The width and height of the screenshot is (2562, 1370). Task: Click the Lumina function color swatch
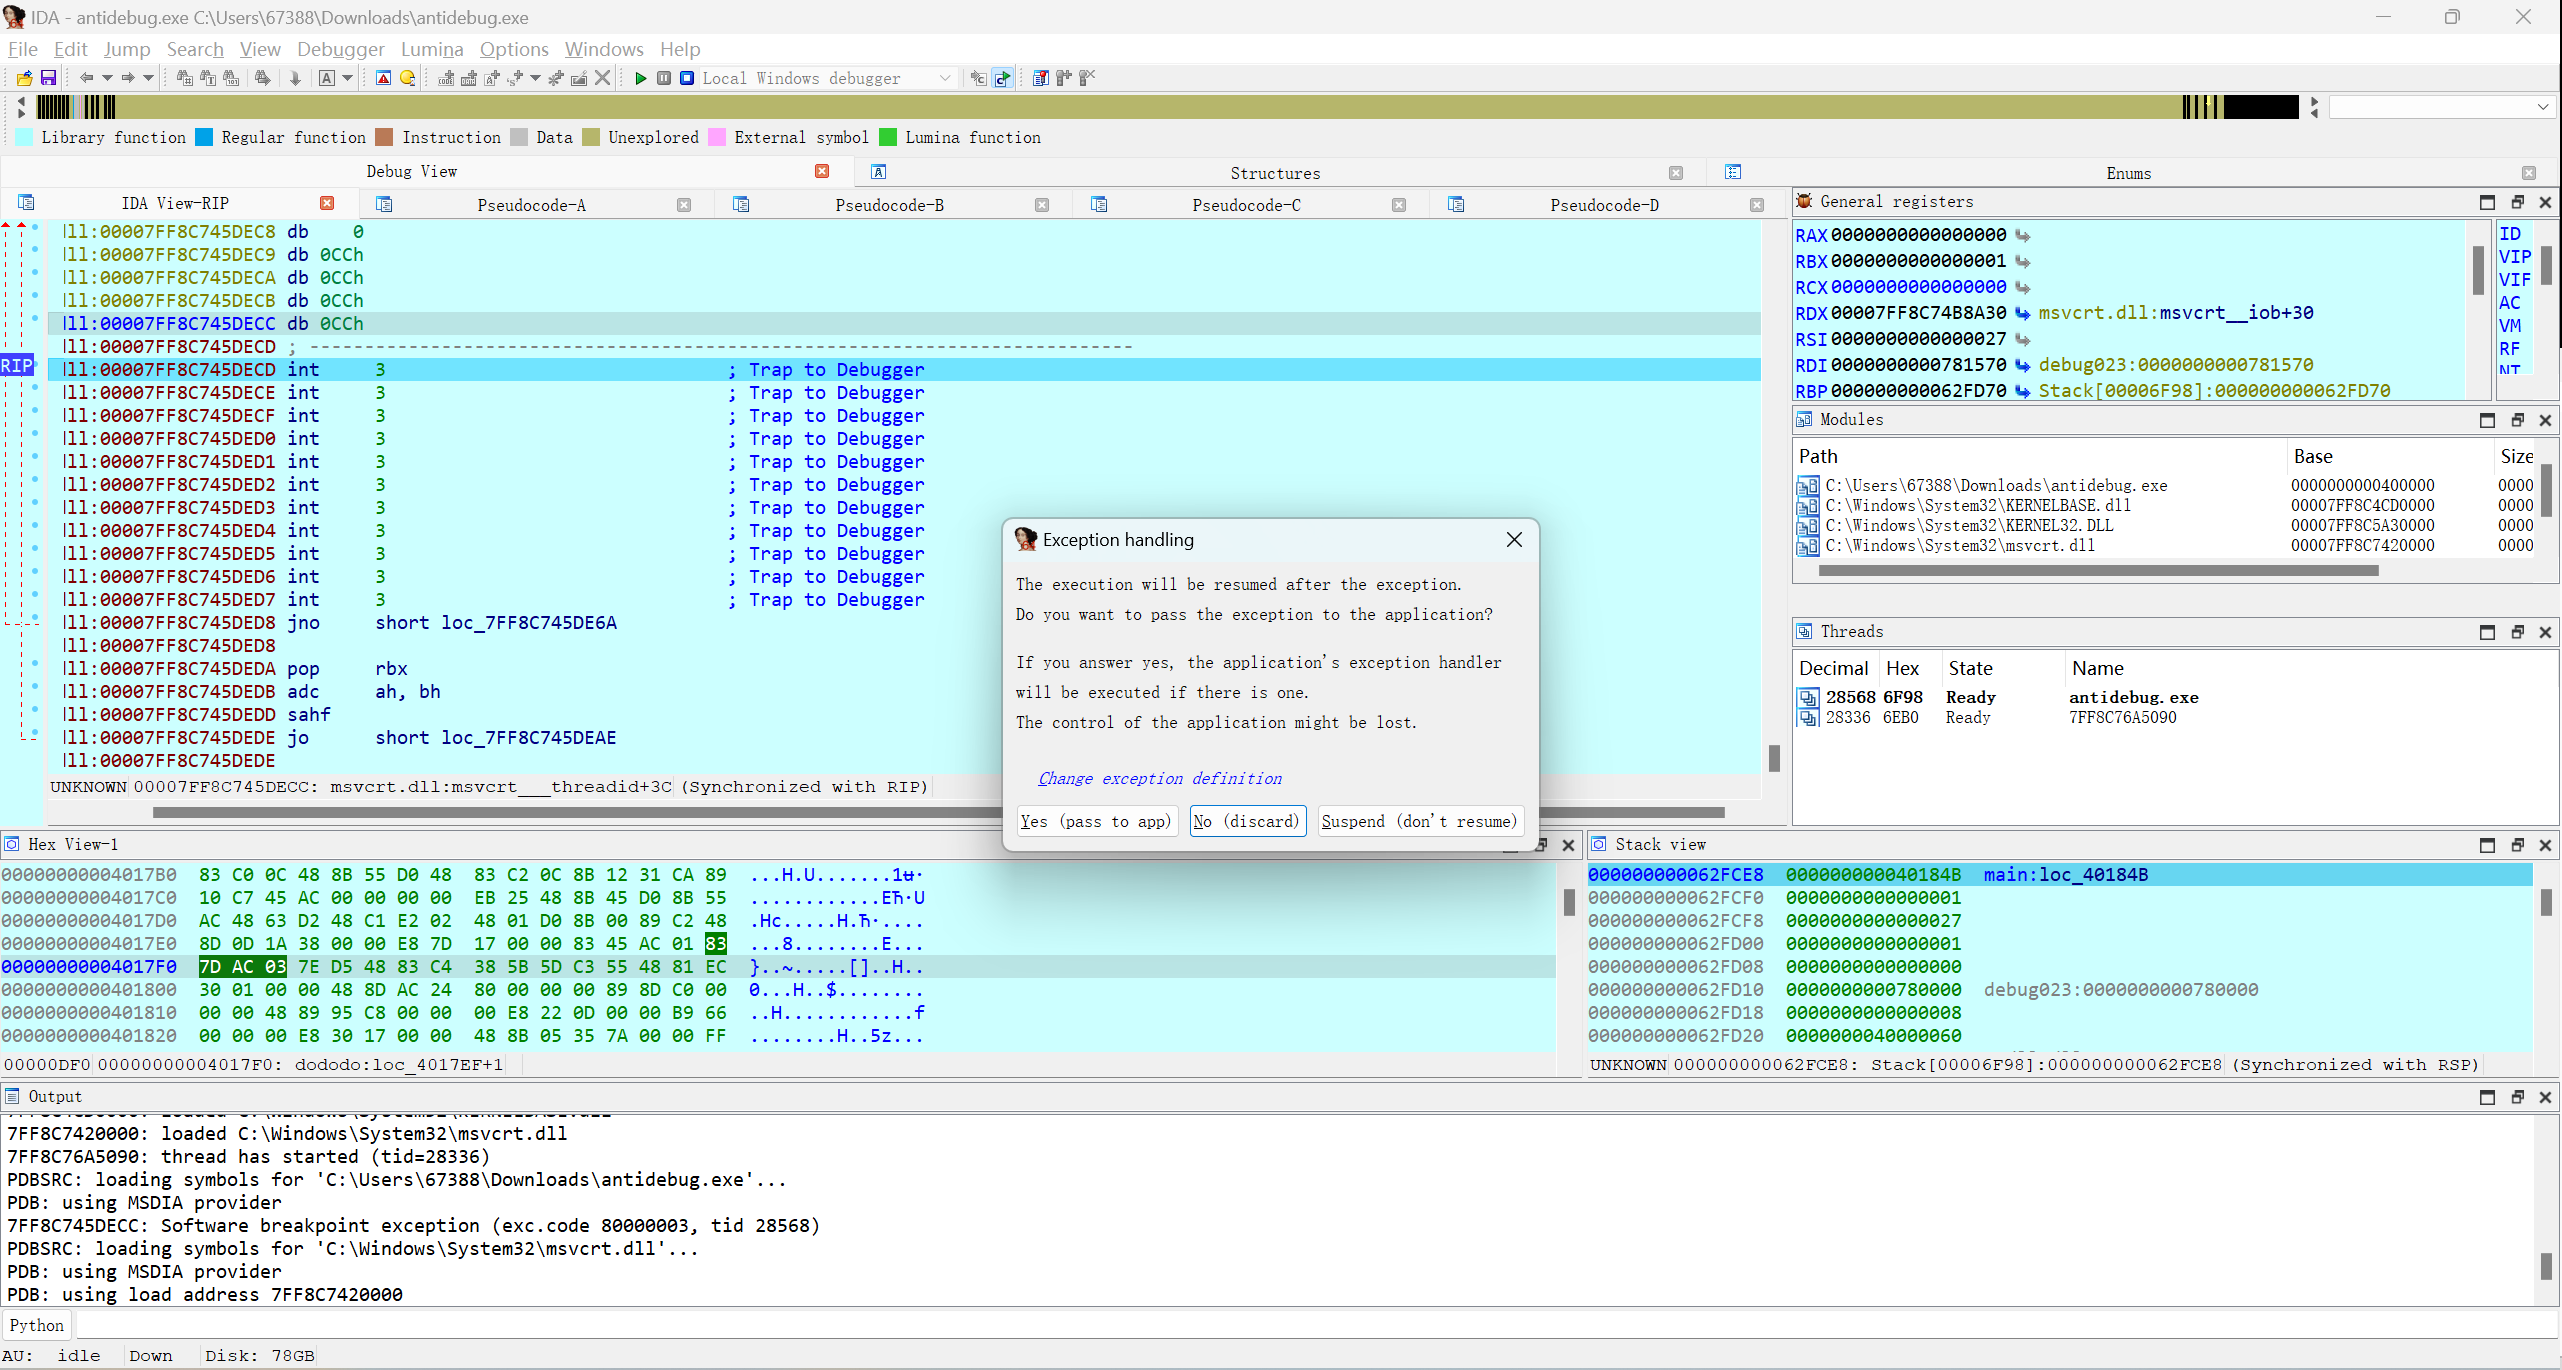pyautogui.click(x=888, y=138)
